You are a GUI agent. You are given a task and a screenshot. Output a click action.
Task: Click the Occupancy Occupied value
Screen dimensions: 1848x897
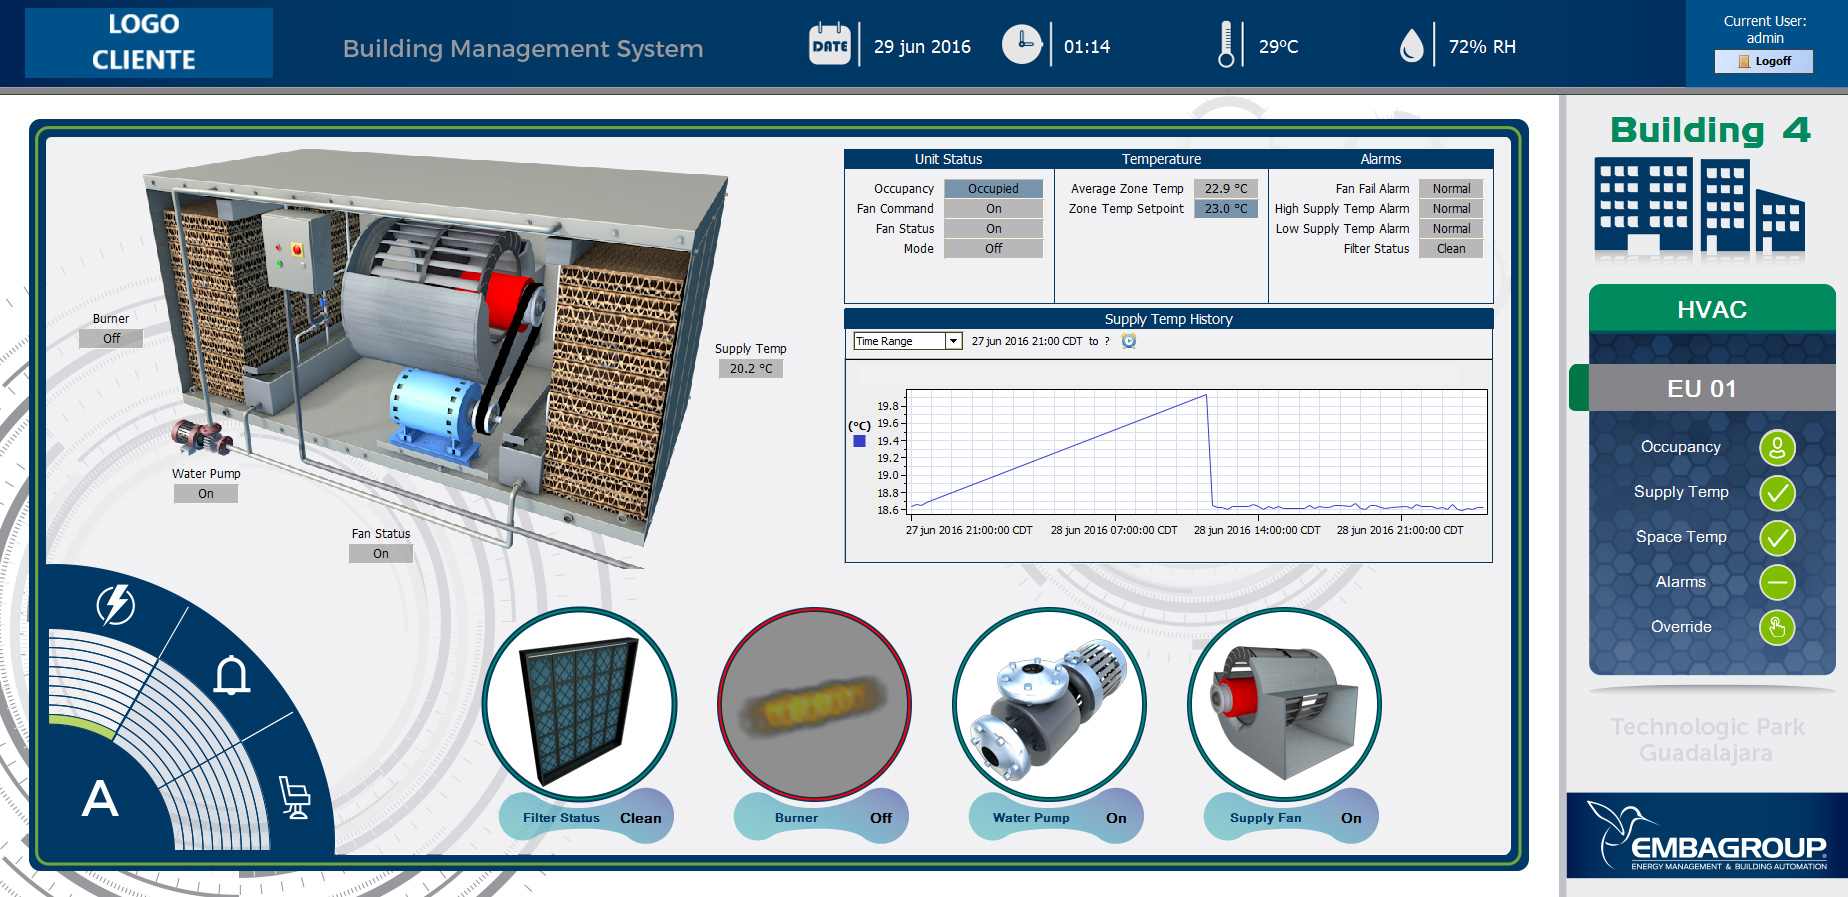pos(993,189)
